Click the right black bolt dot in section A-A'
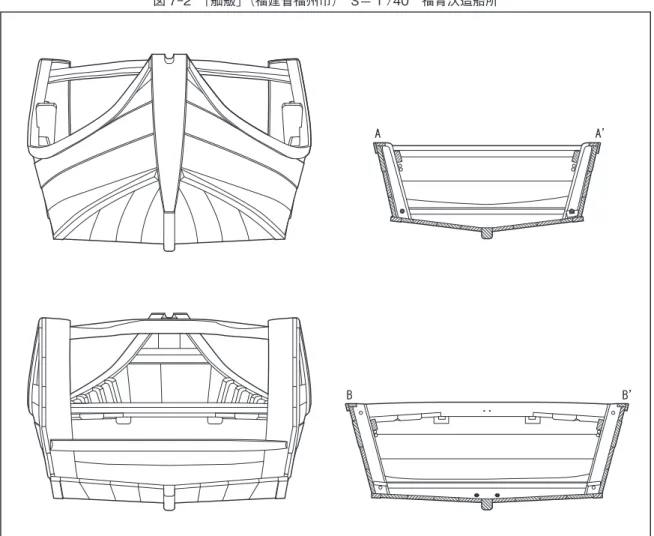 tap(572, 211)
